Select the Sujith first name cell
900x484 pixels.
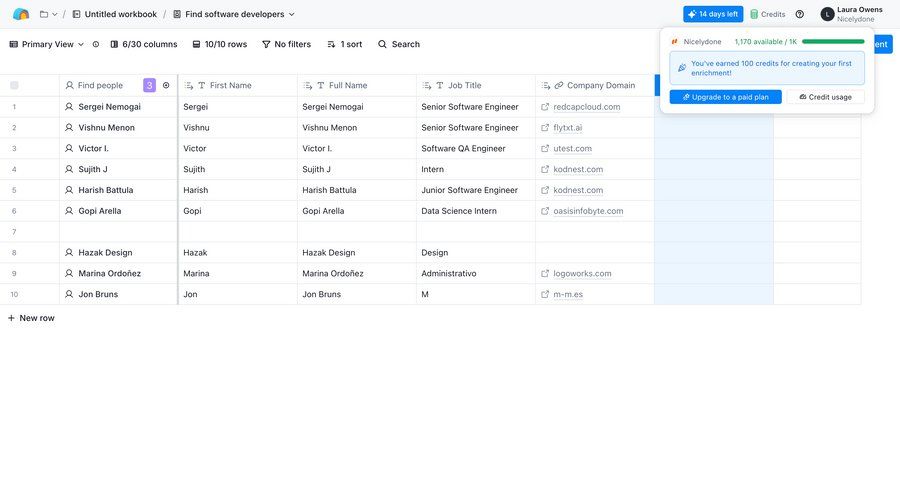pyautogui.click(x=238, y=169)
